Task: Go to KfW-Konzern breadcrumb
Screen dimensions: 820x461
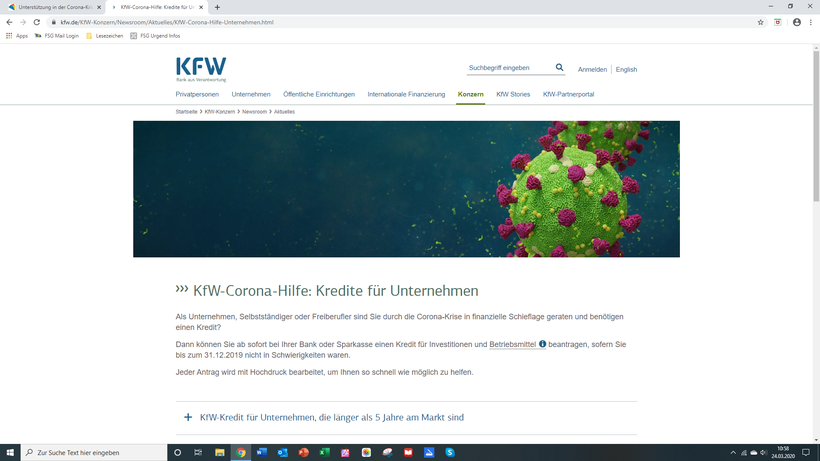Action: (x=220, y=112)
